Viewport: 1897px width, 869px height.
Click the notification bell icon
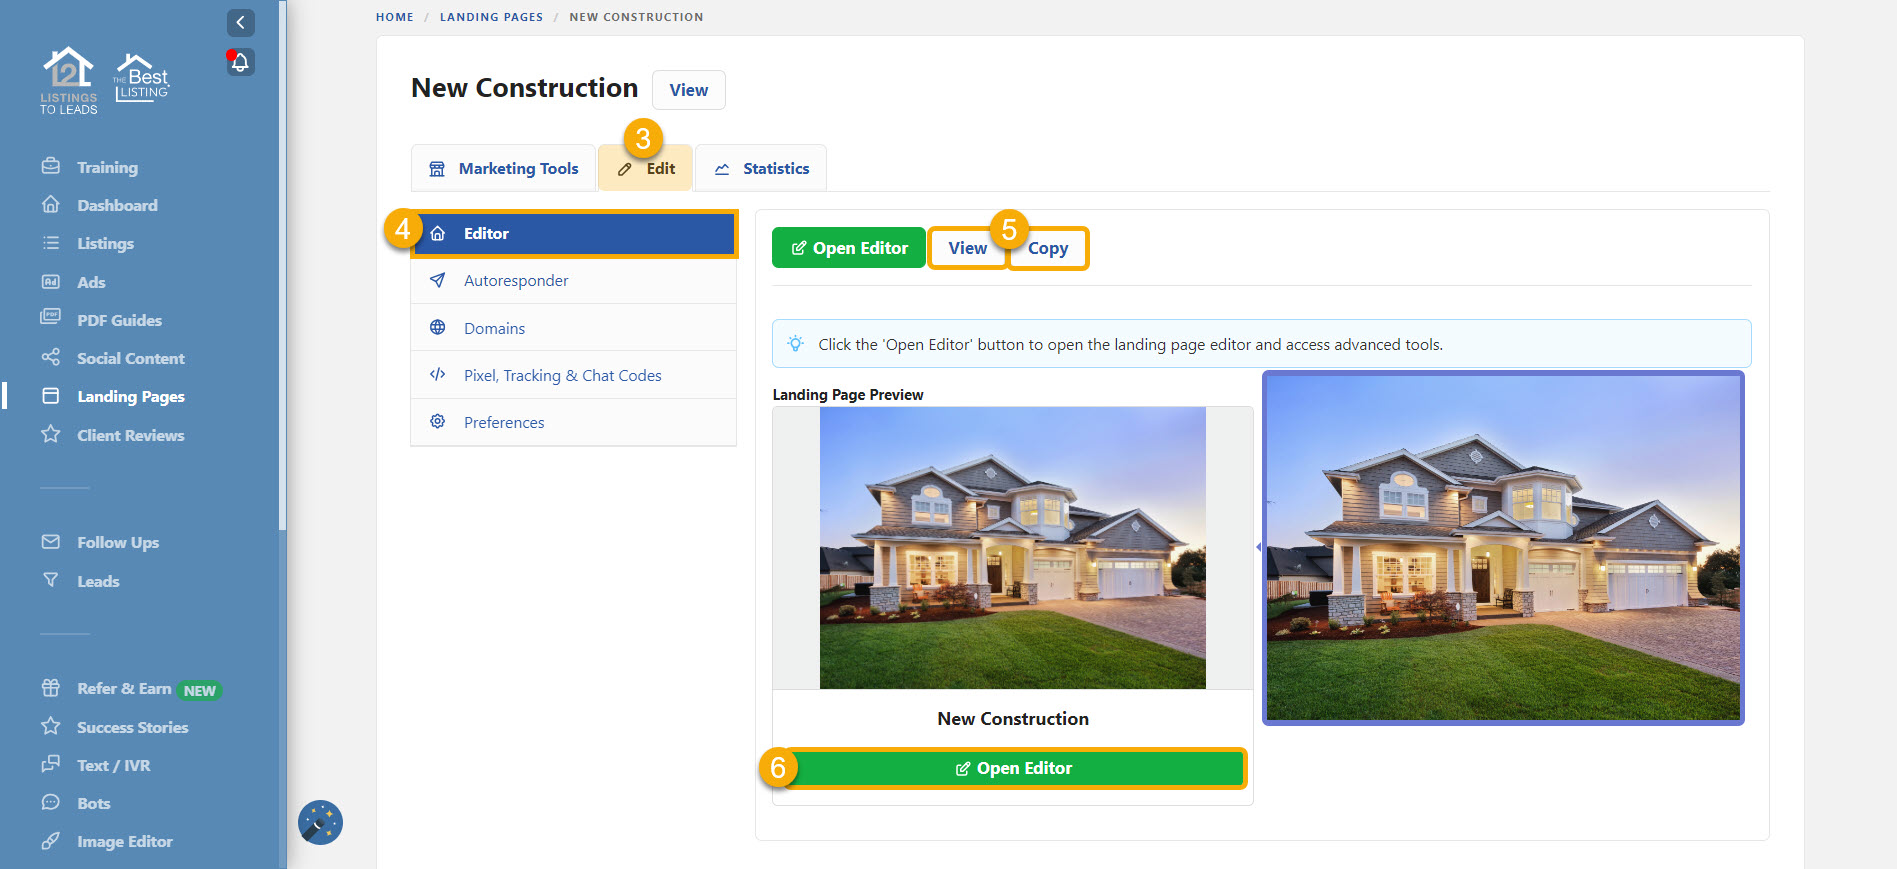point(240,62)
